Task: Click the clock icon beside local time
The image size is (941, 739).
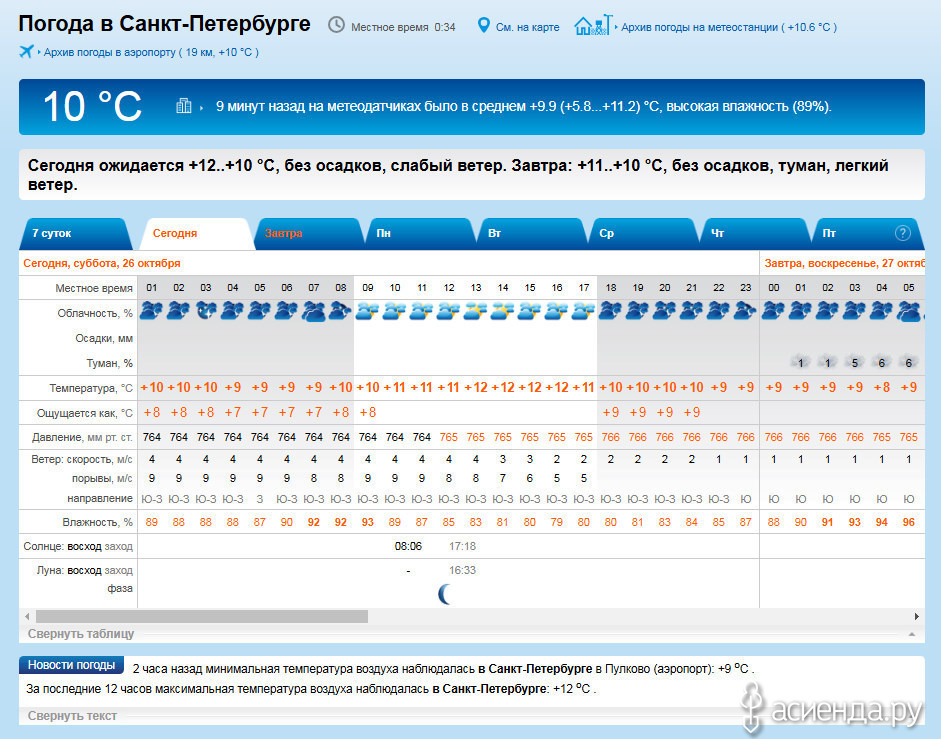Action: pyautogui.click(x=336, y=25)
